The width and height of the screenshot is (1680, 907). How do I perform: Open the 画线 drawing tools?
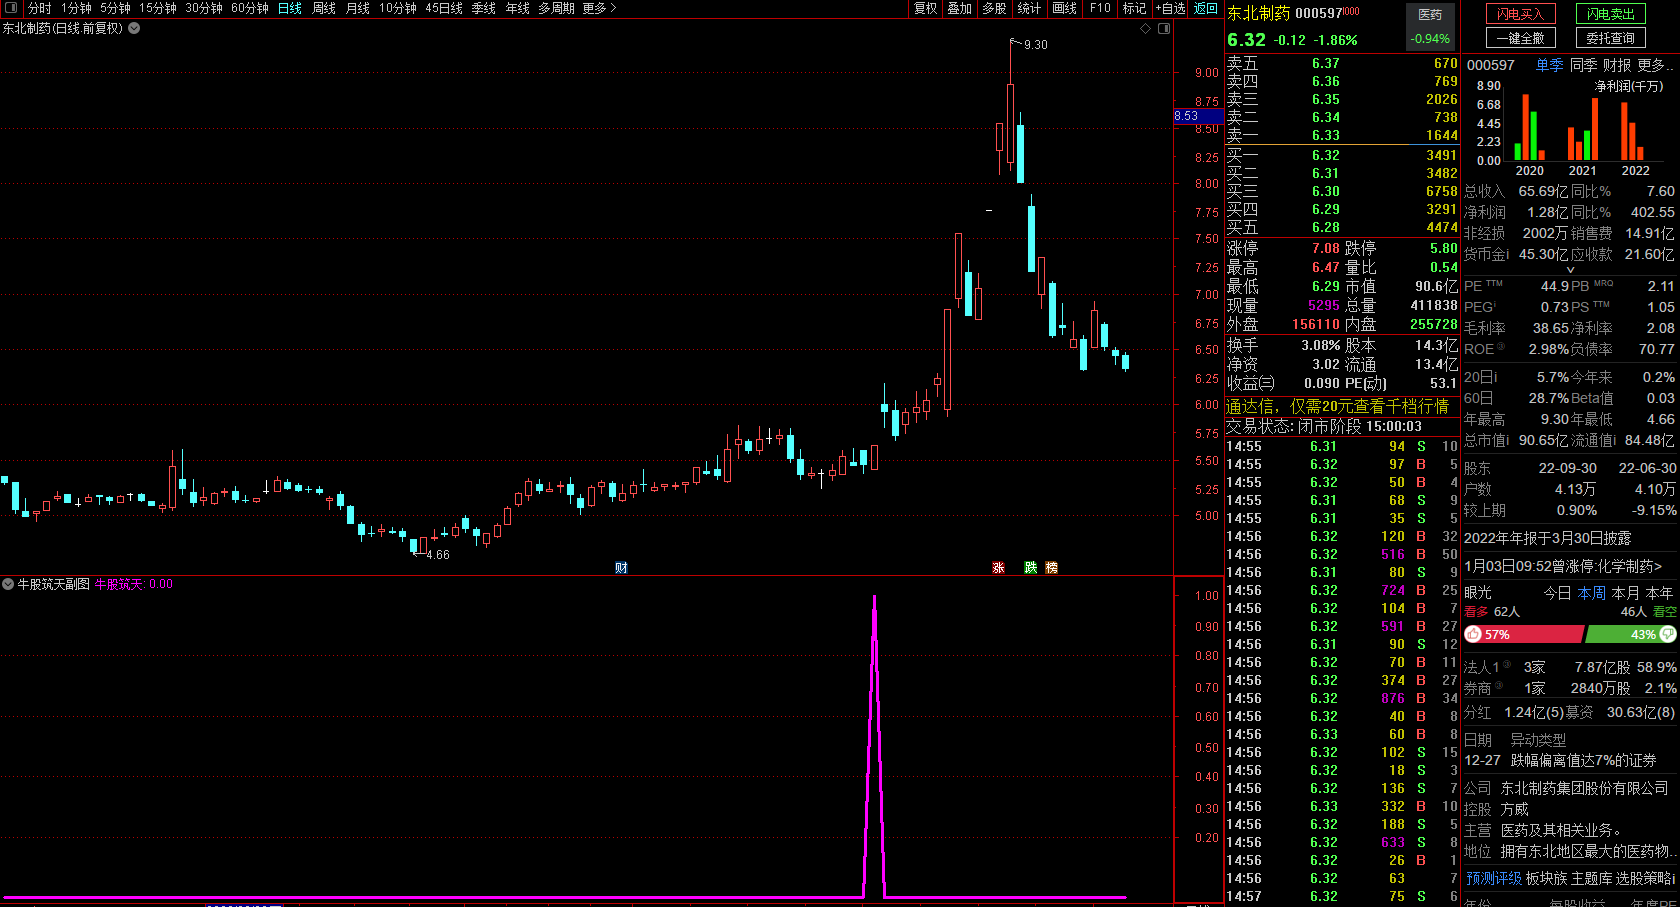coord(1065,8)
